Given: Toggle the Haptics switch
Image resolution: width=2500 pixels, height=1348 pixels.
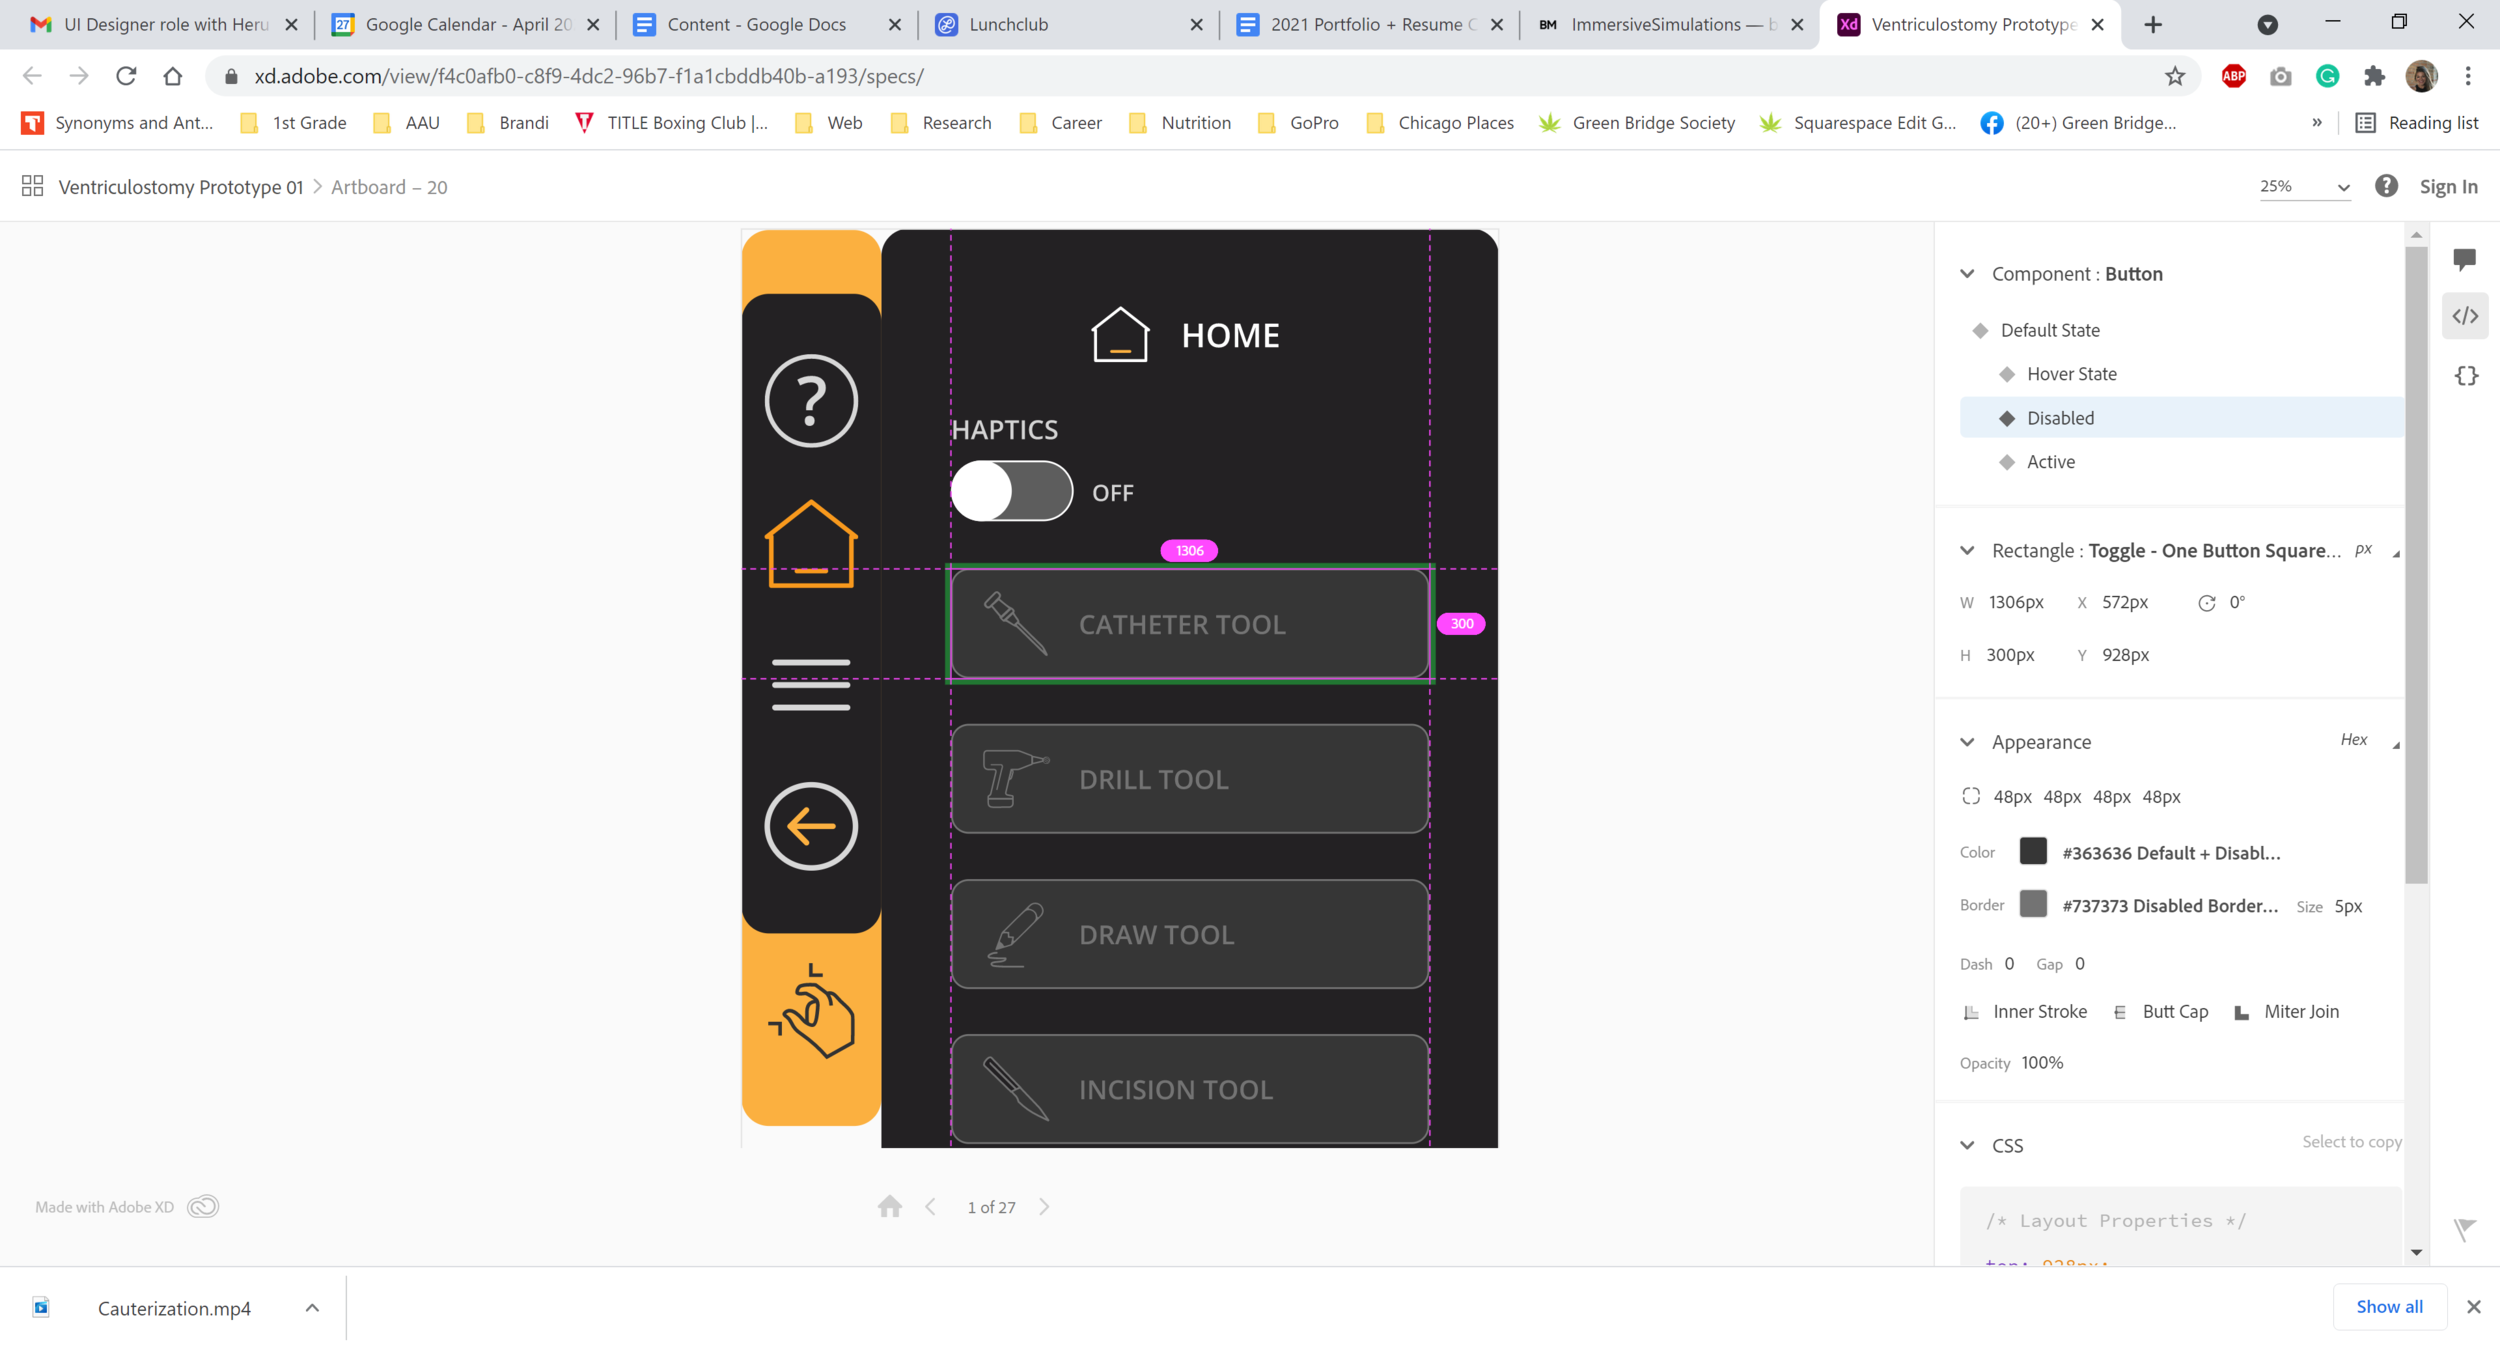Looking at the screenshot, I should click(1011, 491).
